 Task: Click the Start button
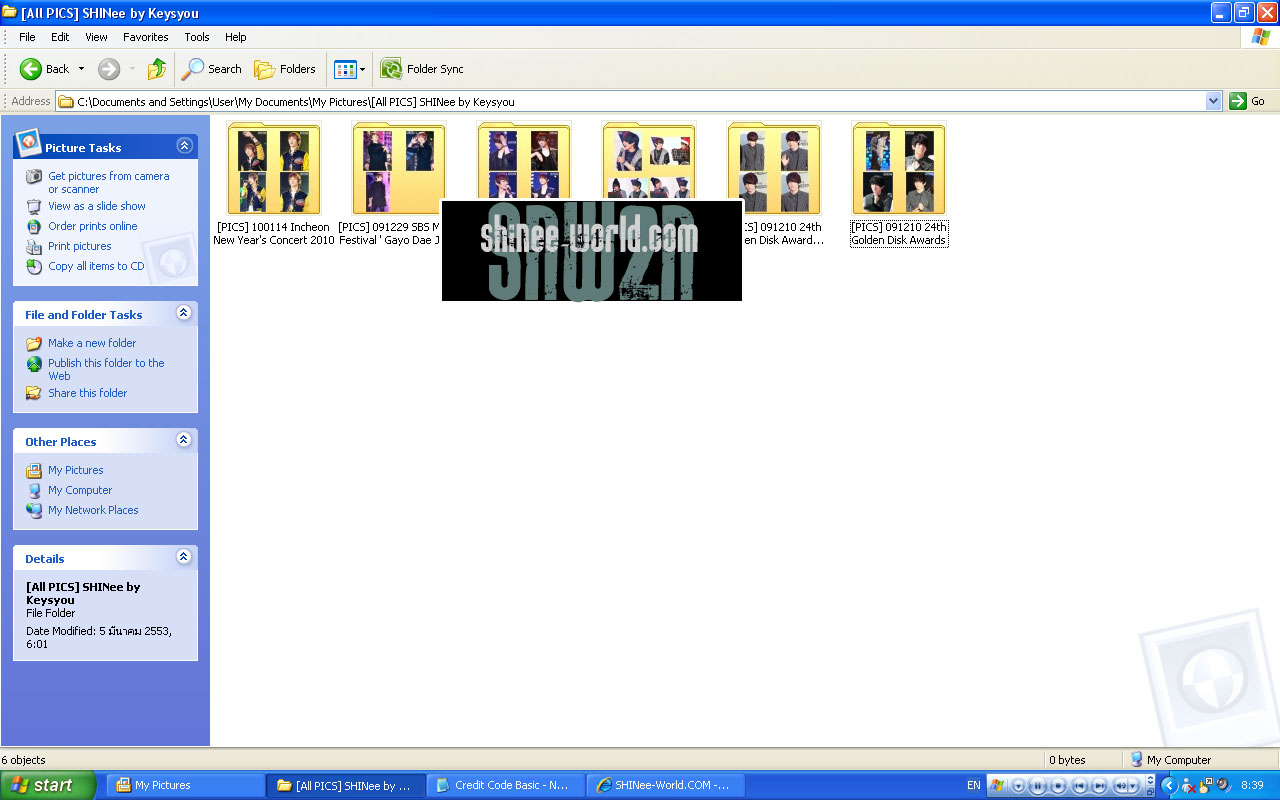[x=47, y=785]
